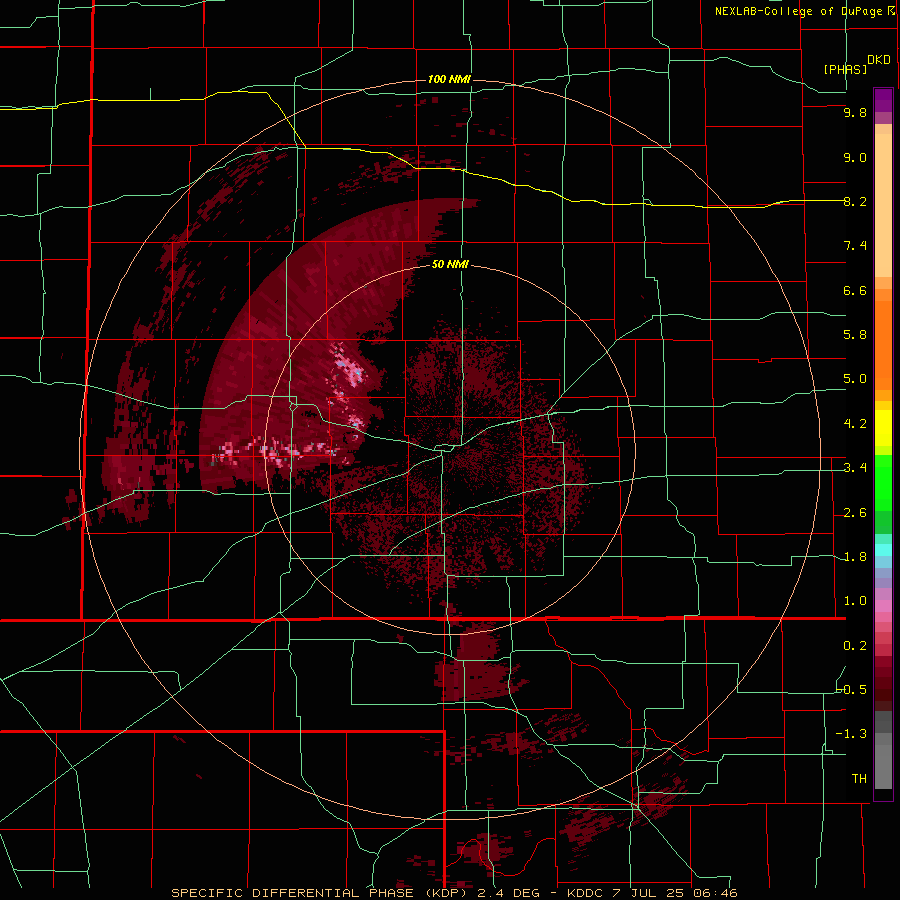Click the "TH" threshold label

[859, 779]
